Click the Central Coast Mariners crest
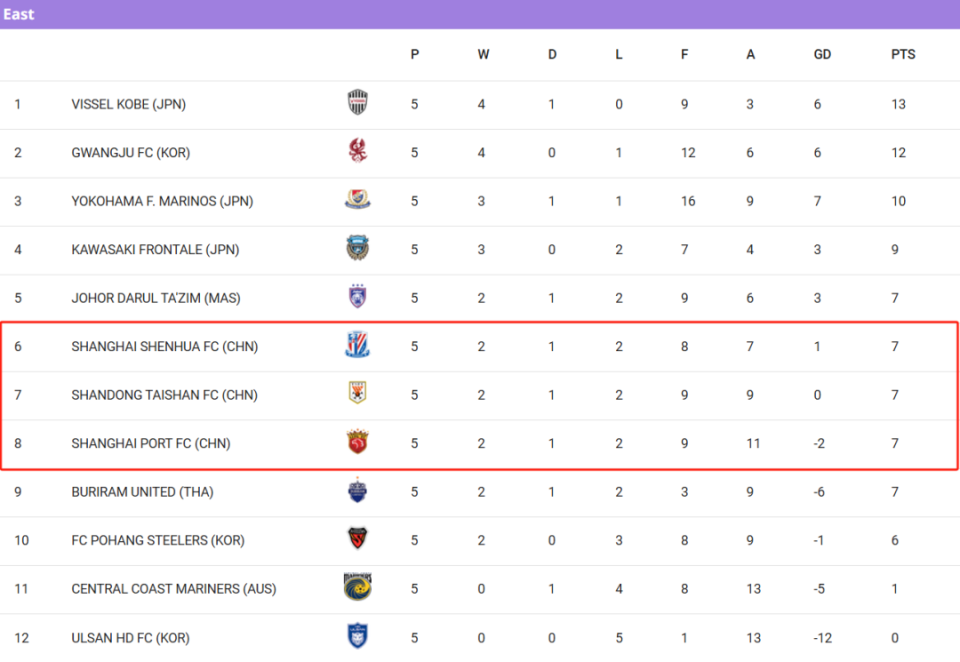The image size is (960, 662). (358, 588)
